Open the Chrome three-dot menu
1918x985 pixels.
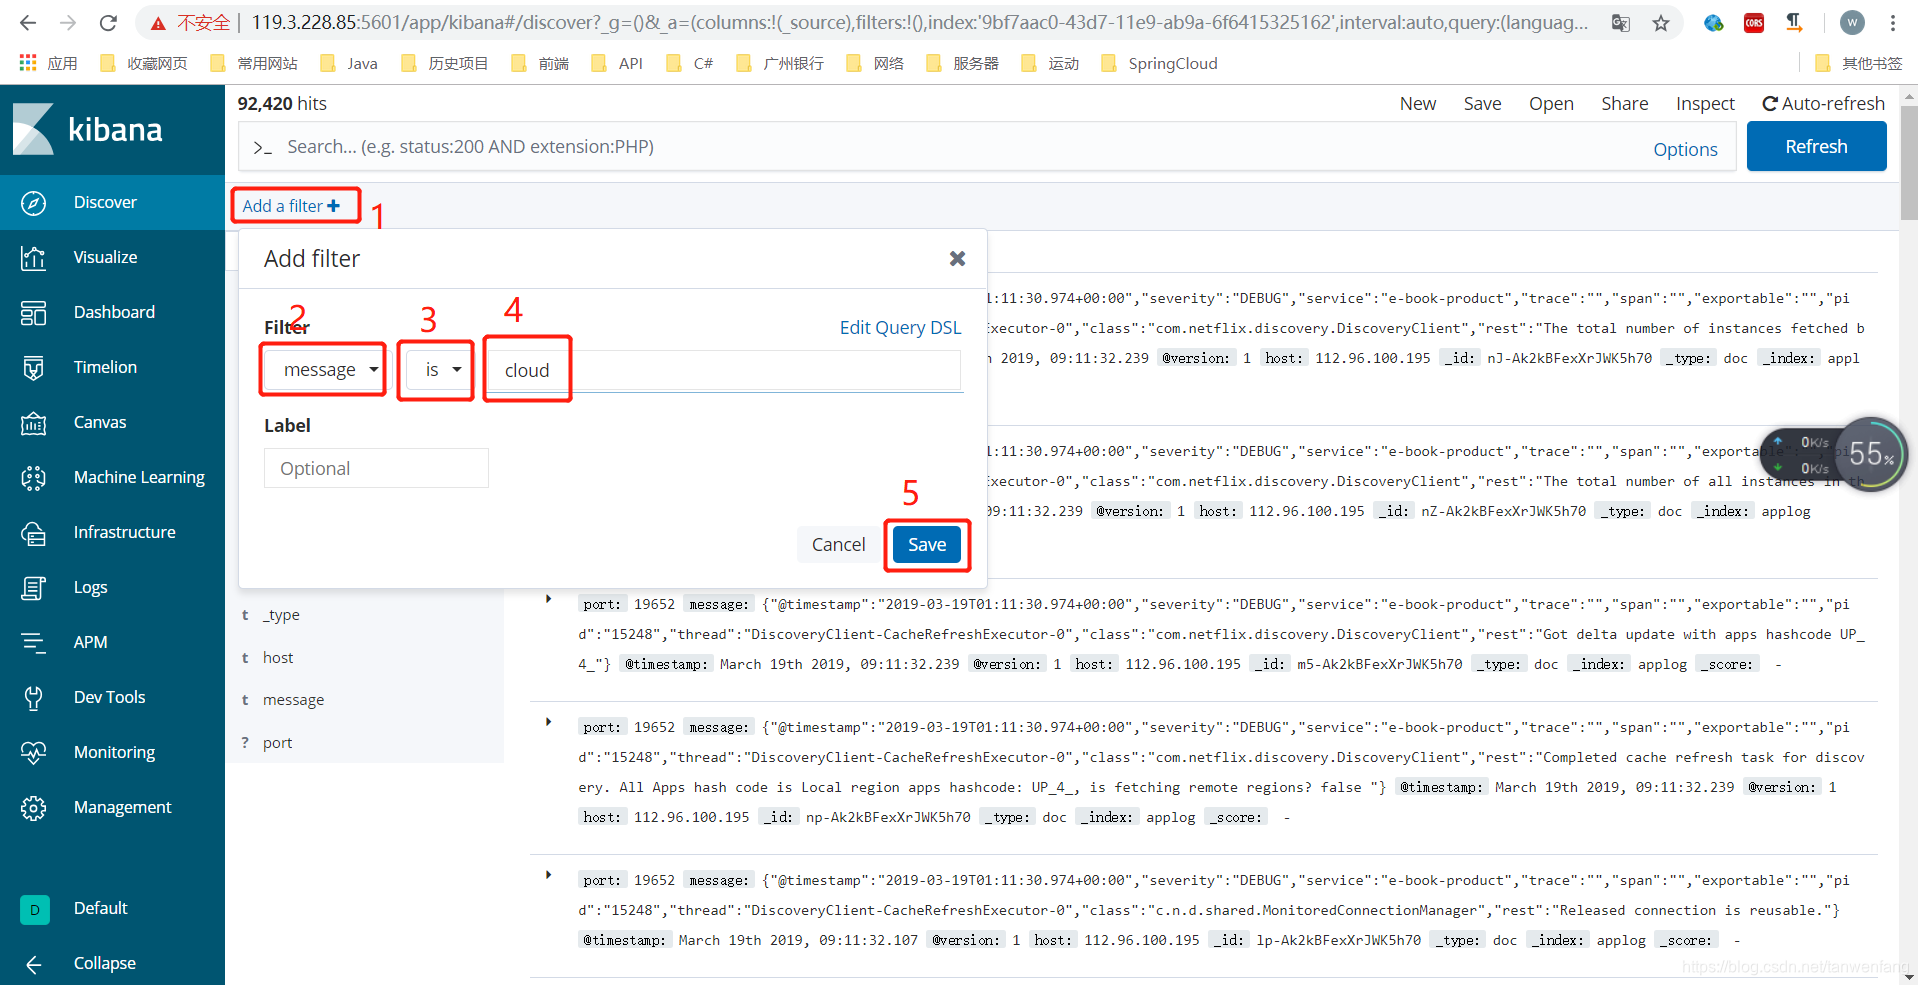pos(1893,22)
